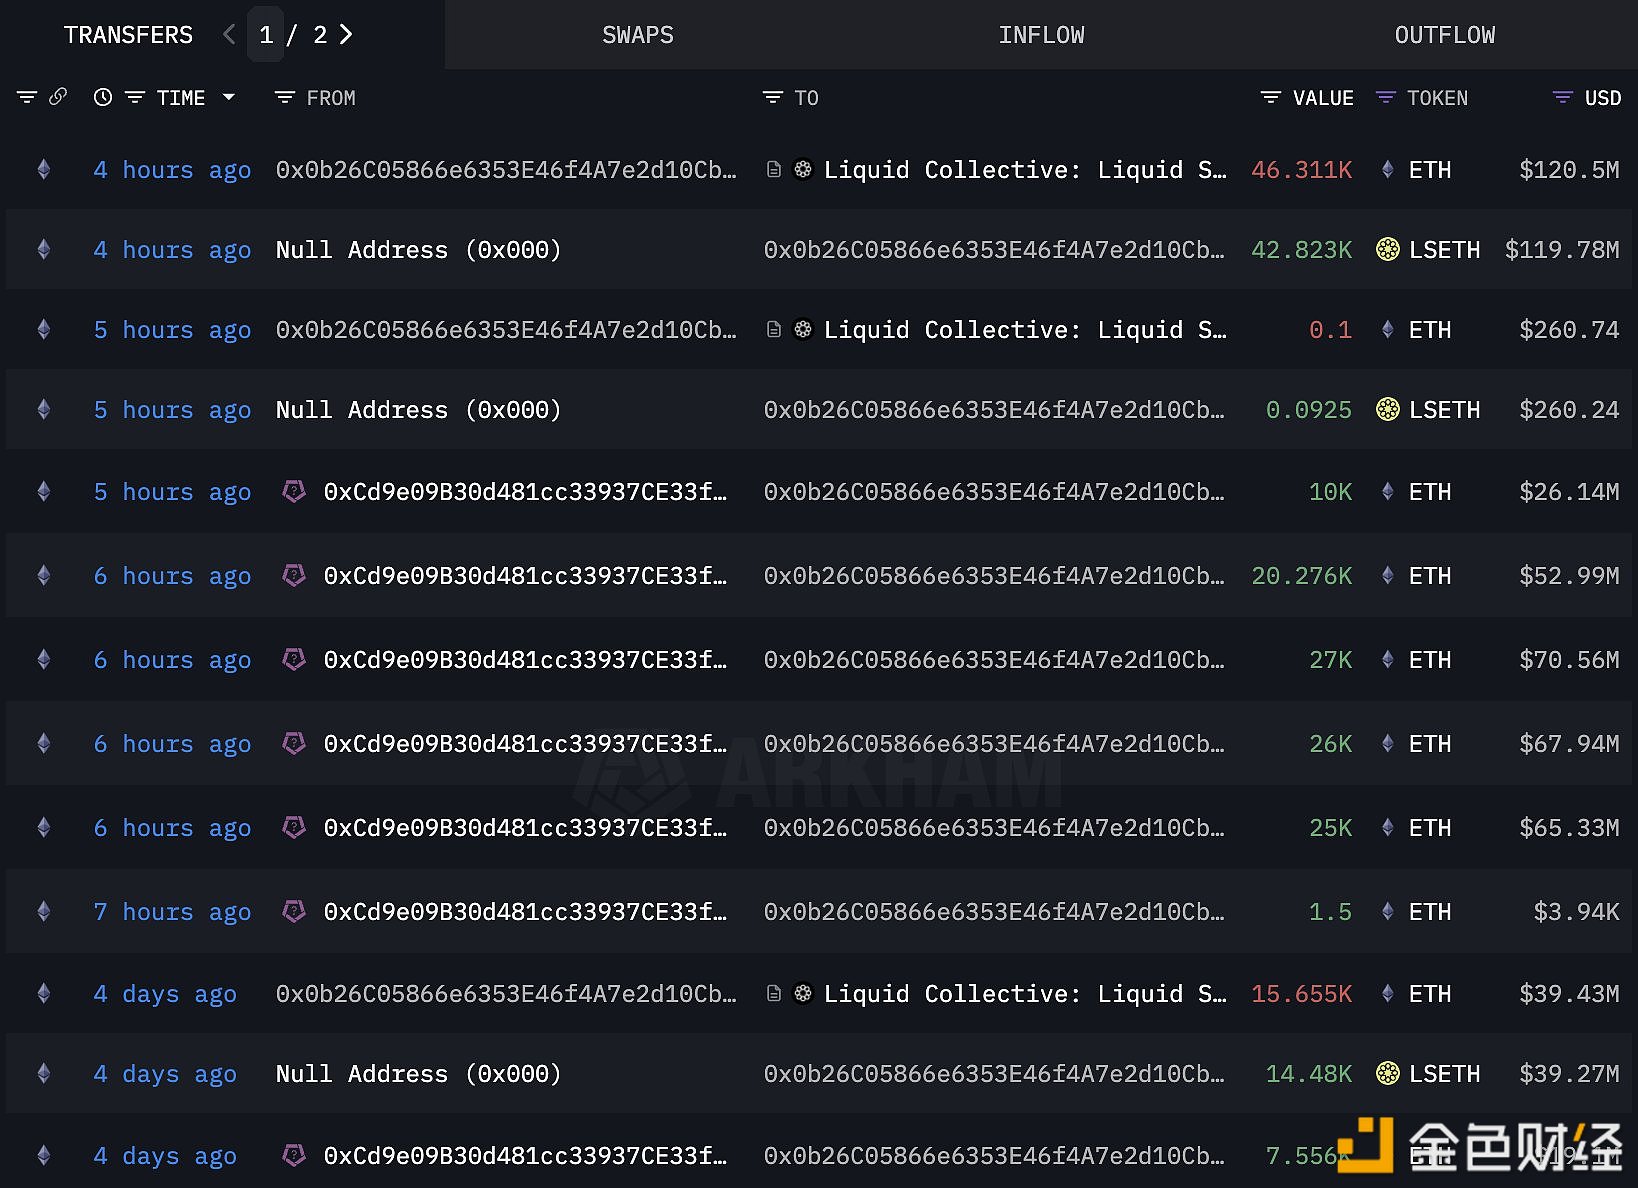1638x1188 pixels.
Task: Click the link icon in header row
Action: pyautogui.click(x=58, y=97)
